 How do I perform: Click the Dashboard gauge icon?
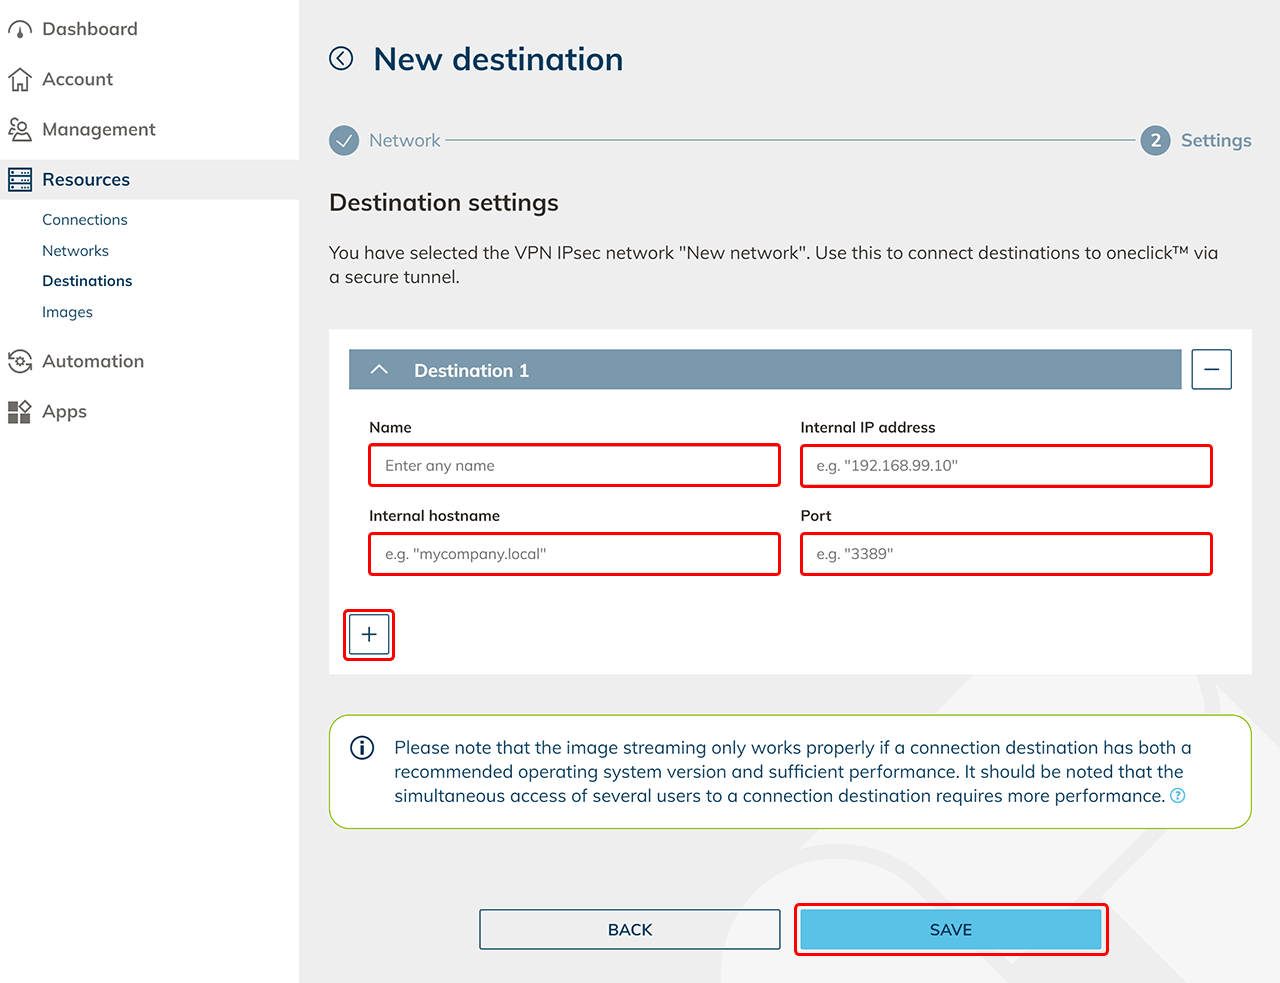20,30
